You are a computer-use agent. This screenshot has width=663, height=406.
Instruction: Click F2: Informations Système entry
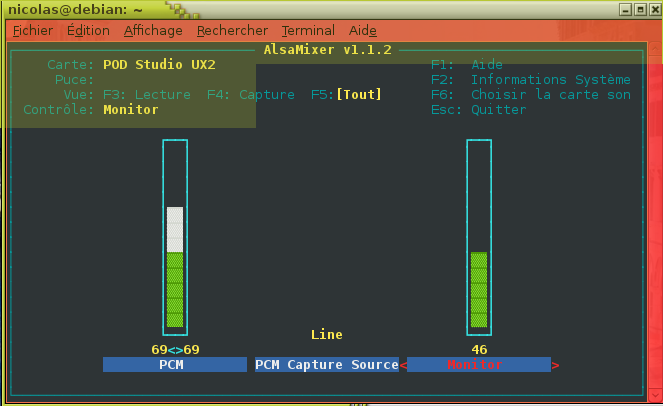[x=531, y=80]
